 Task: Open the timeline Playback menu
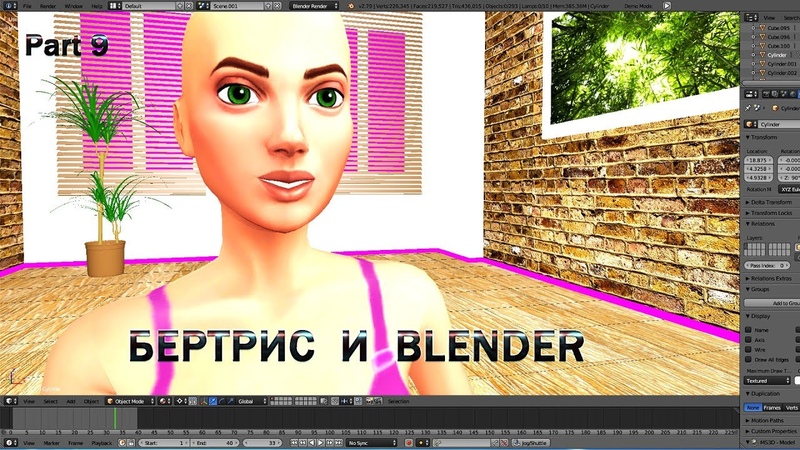pos(102,443)
